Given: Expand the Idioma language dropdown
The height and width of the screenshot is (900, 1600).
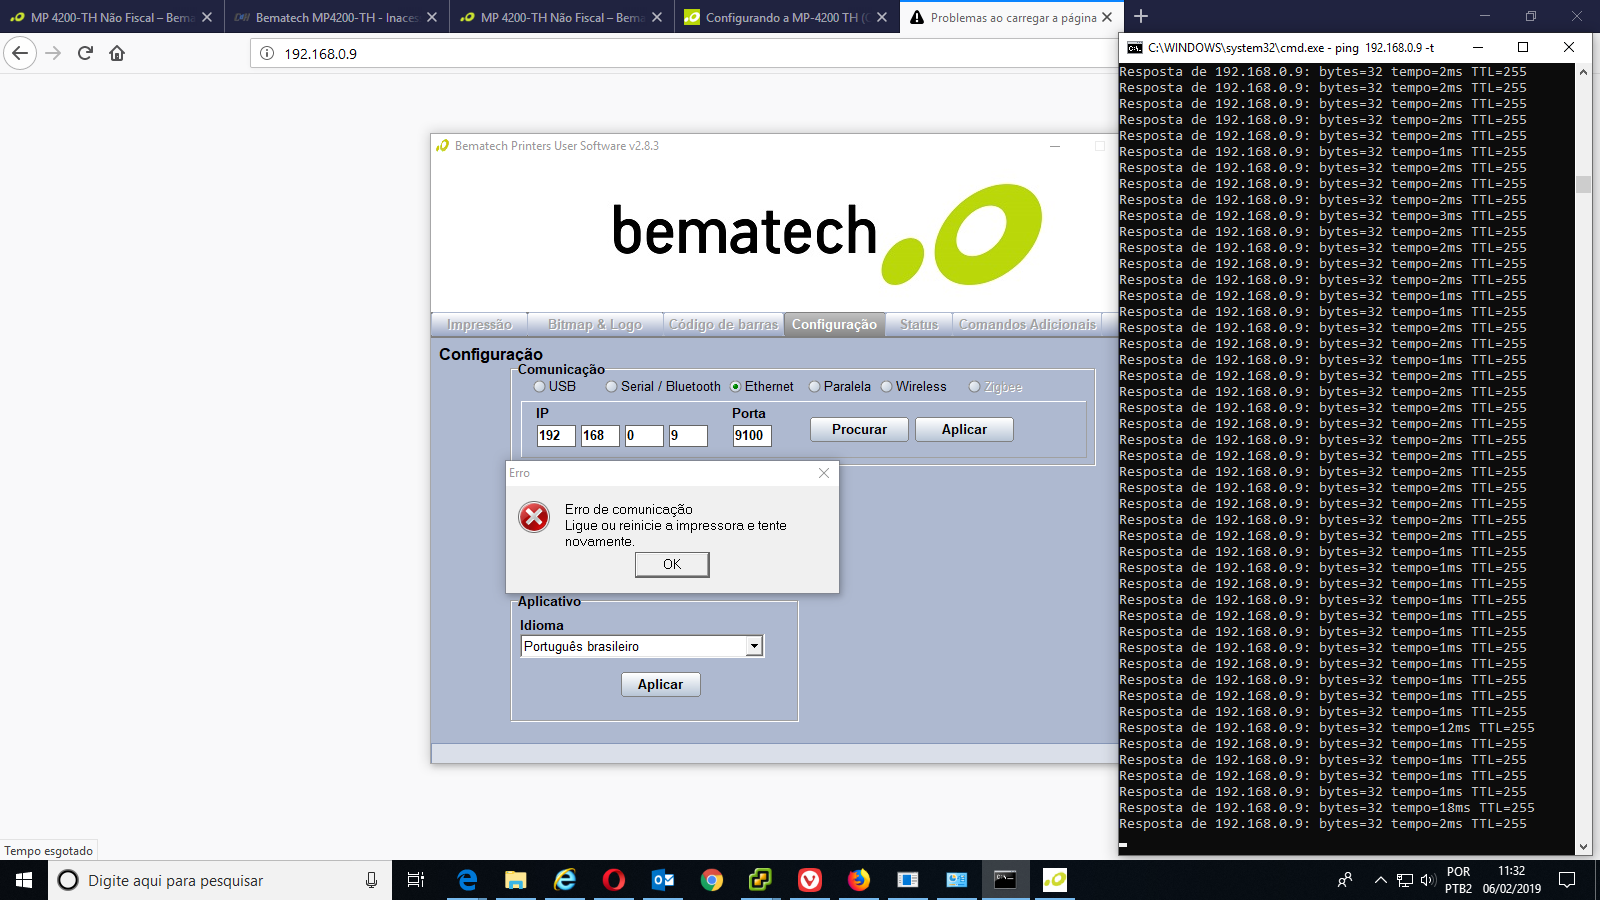Looking at the screenshot, I should coord(755,647).
